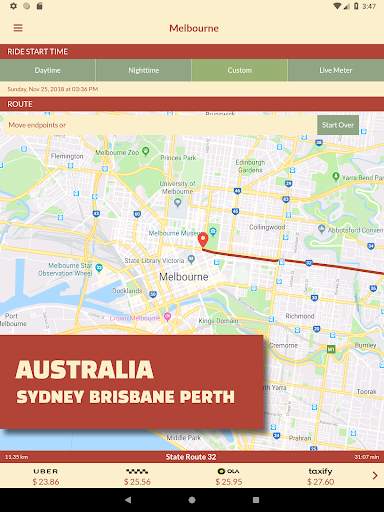Tap the Edinburgh Gardens label
The width and height of the screenshot is (384, 512).
pyautogui.click(x=250, y=166)
